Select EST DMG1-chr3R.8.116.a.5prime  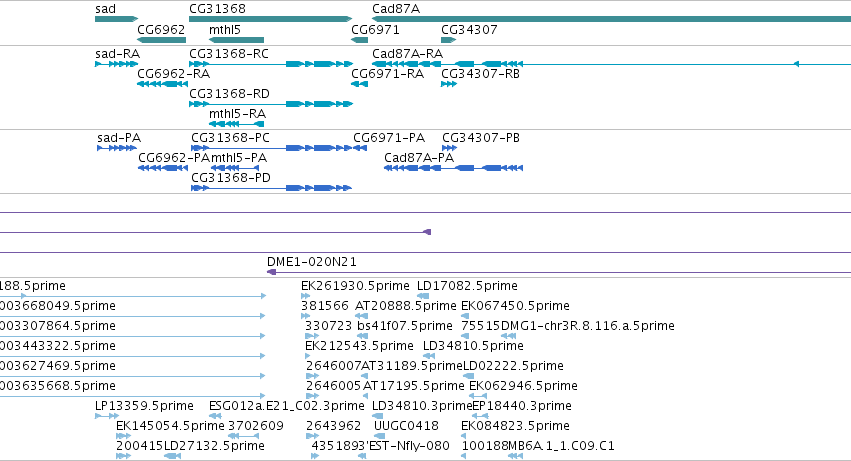pyautogui.click(x=588, y=326)
